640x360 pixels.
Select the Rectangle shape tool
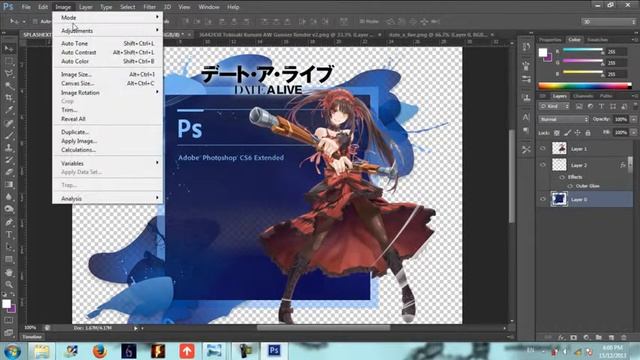click(x=9, y=260)
